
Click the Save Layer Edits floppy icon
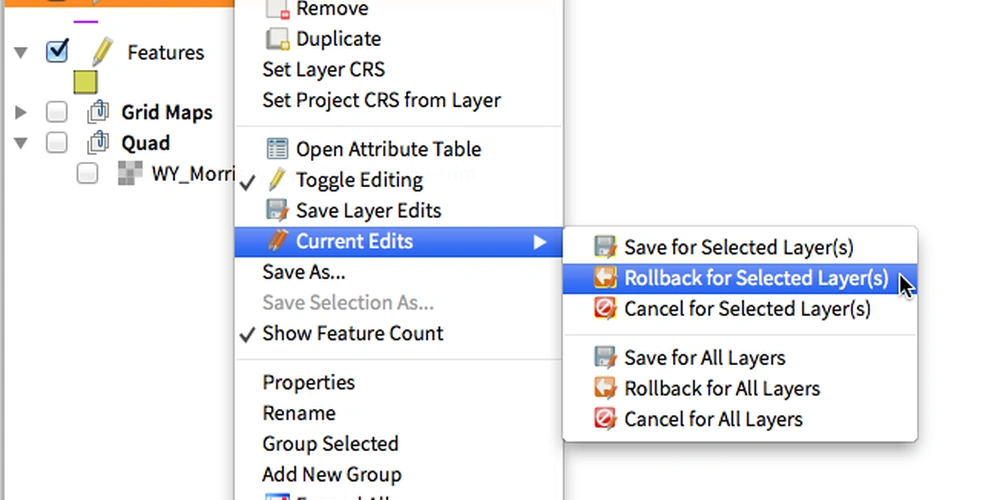pyautogui.click(x=277, y=210)
